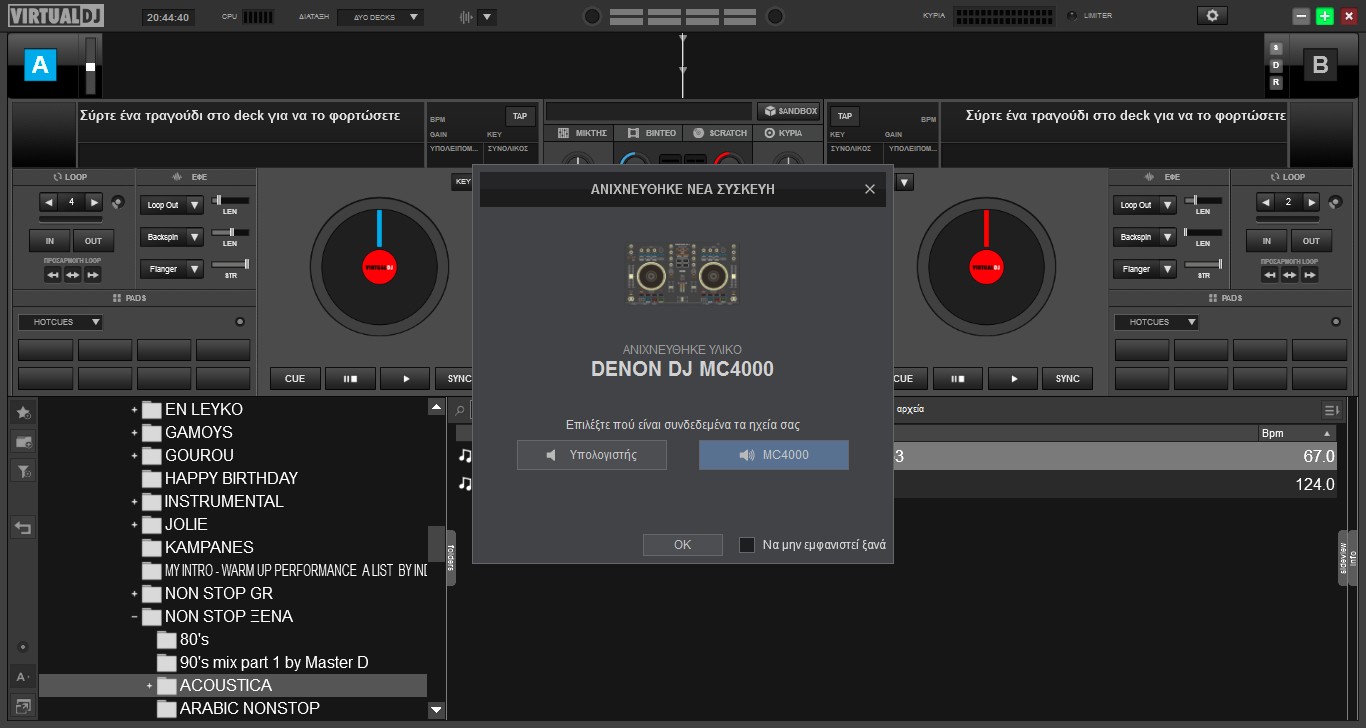Select deck B via the B button
The image size is (1366, 728).
(1320, 65)
